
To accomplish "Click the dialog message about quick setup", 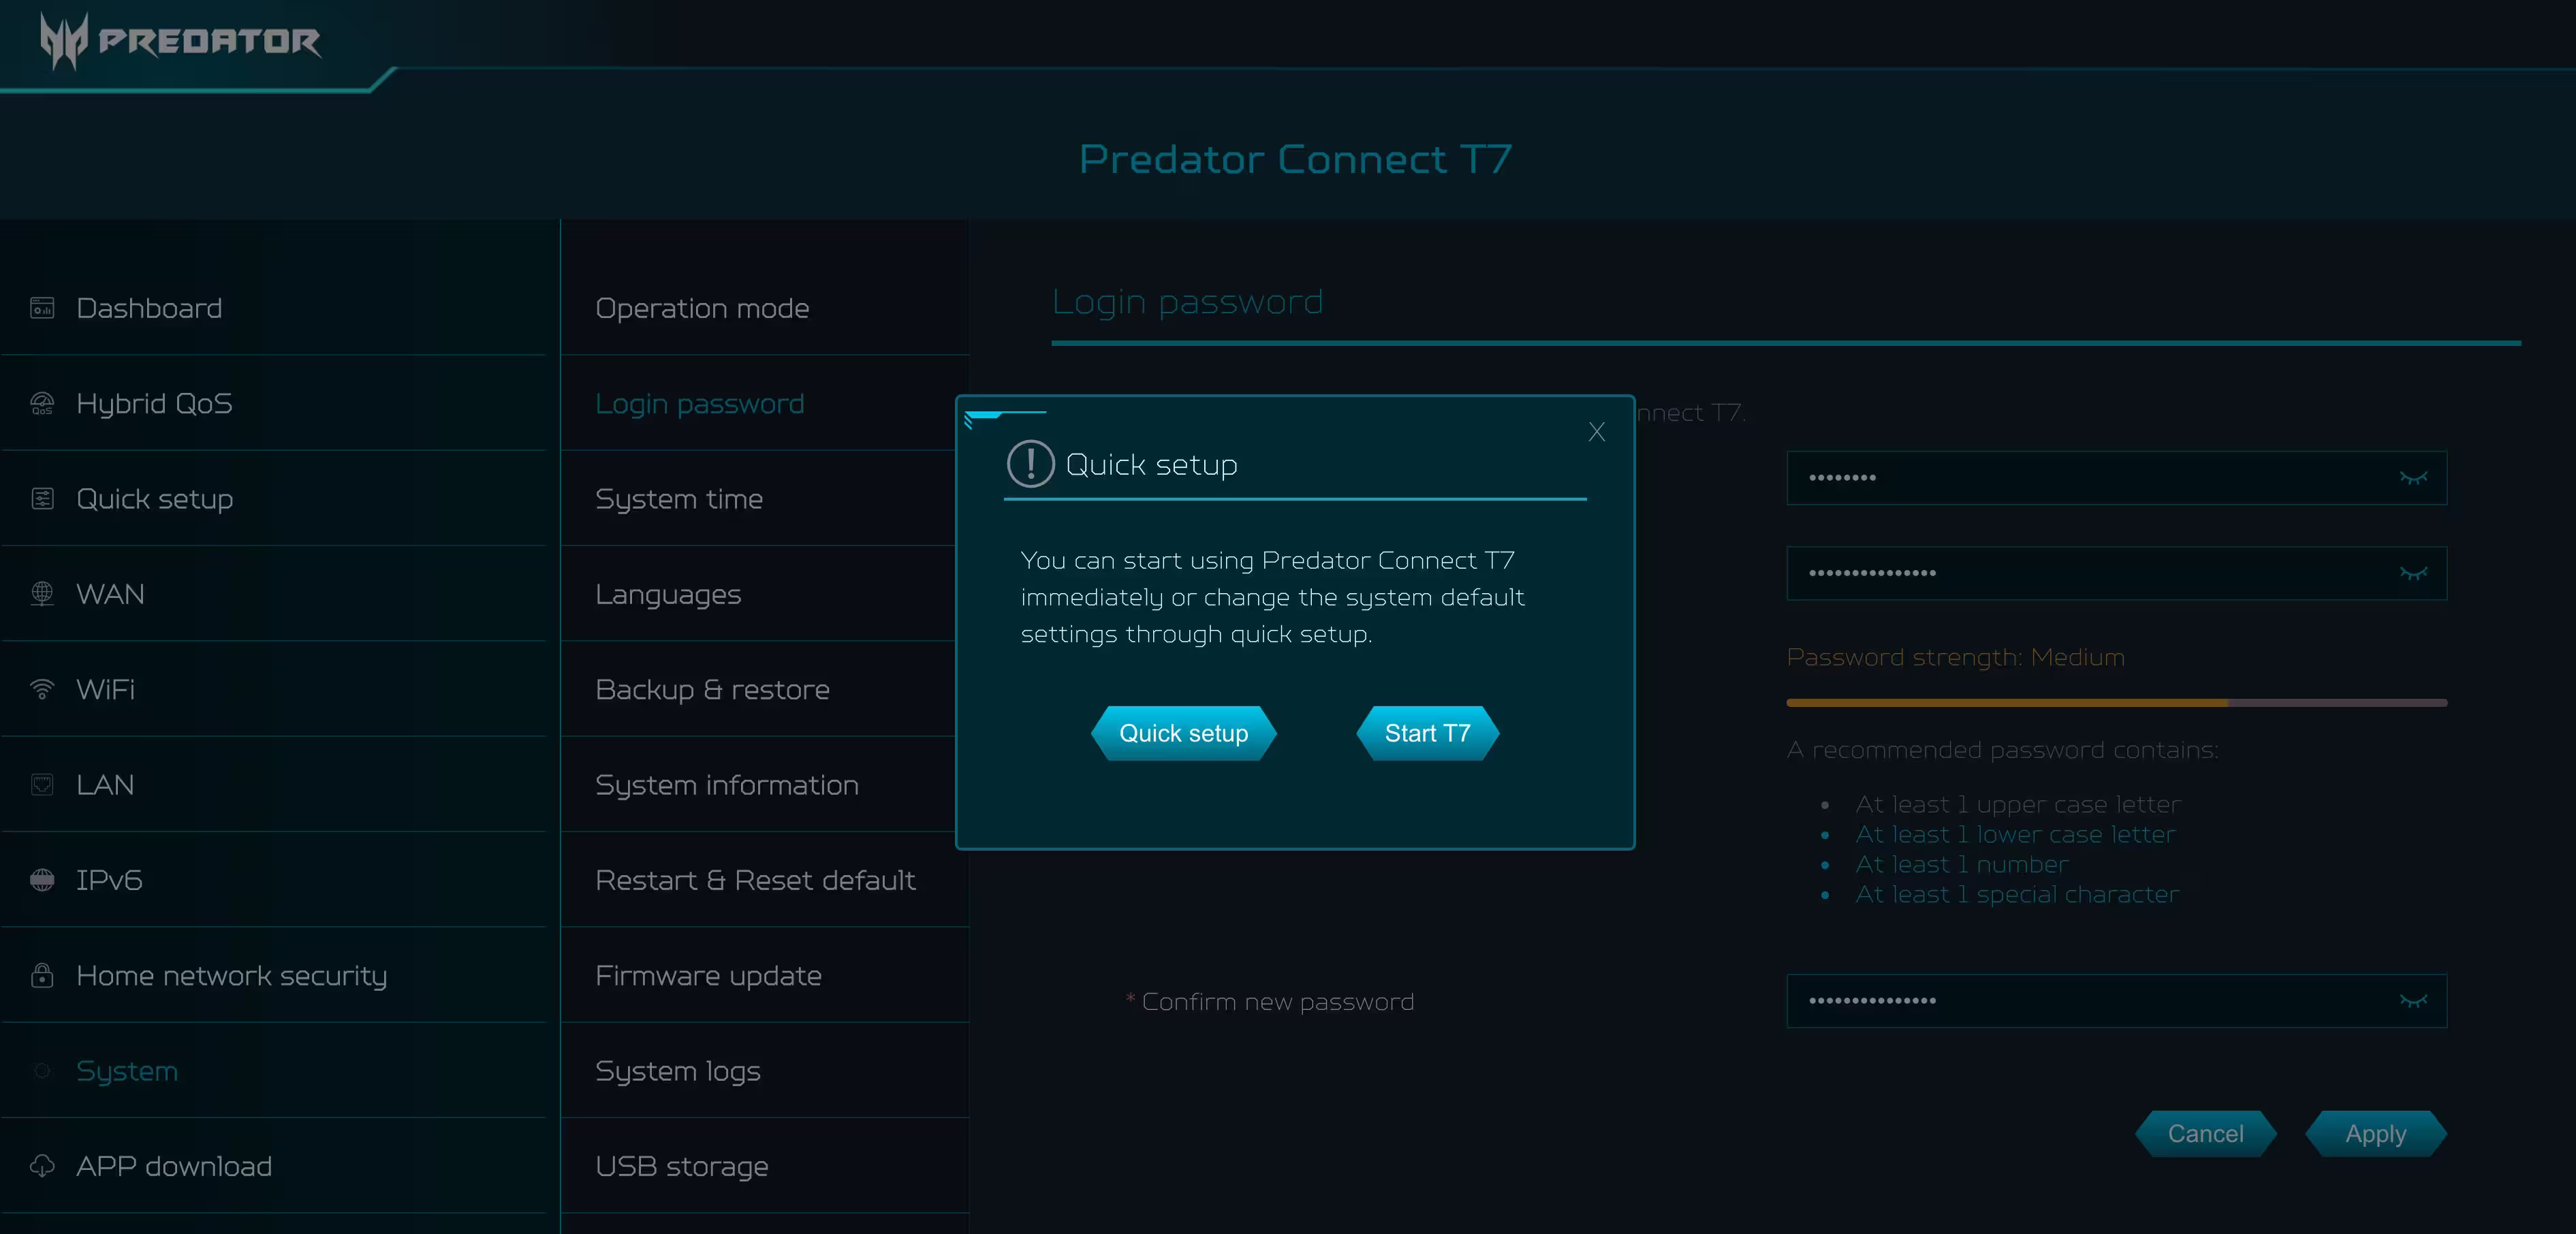I will [1272, 597].
